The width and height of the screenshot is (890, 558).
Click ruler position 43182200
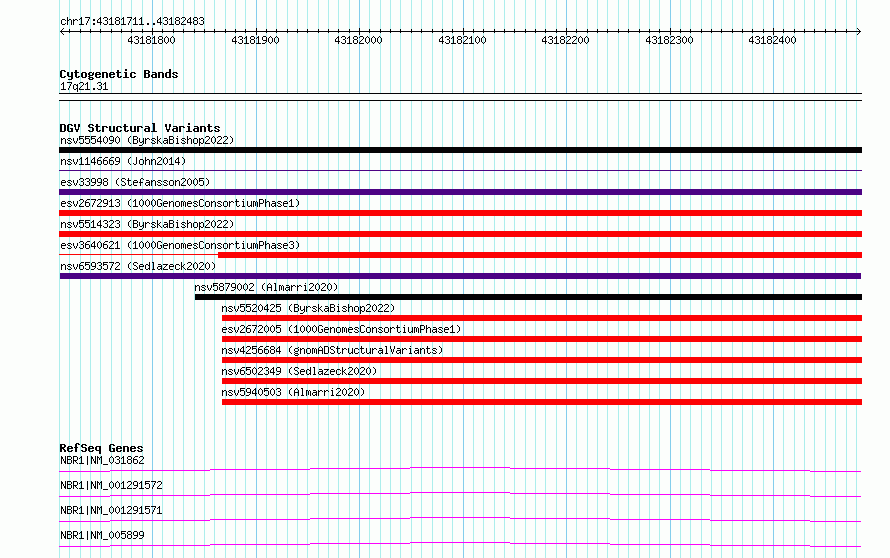click(565, 40)
